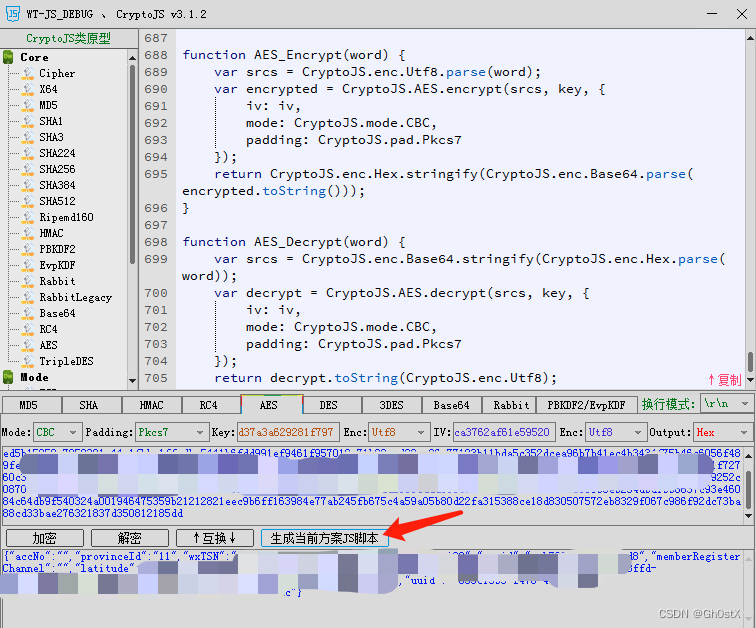756x628 pixels.
Task: Open the line break mode \r\n dropdown
Action: pos(727,404)
